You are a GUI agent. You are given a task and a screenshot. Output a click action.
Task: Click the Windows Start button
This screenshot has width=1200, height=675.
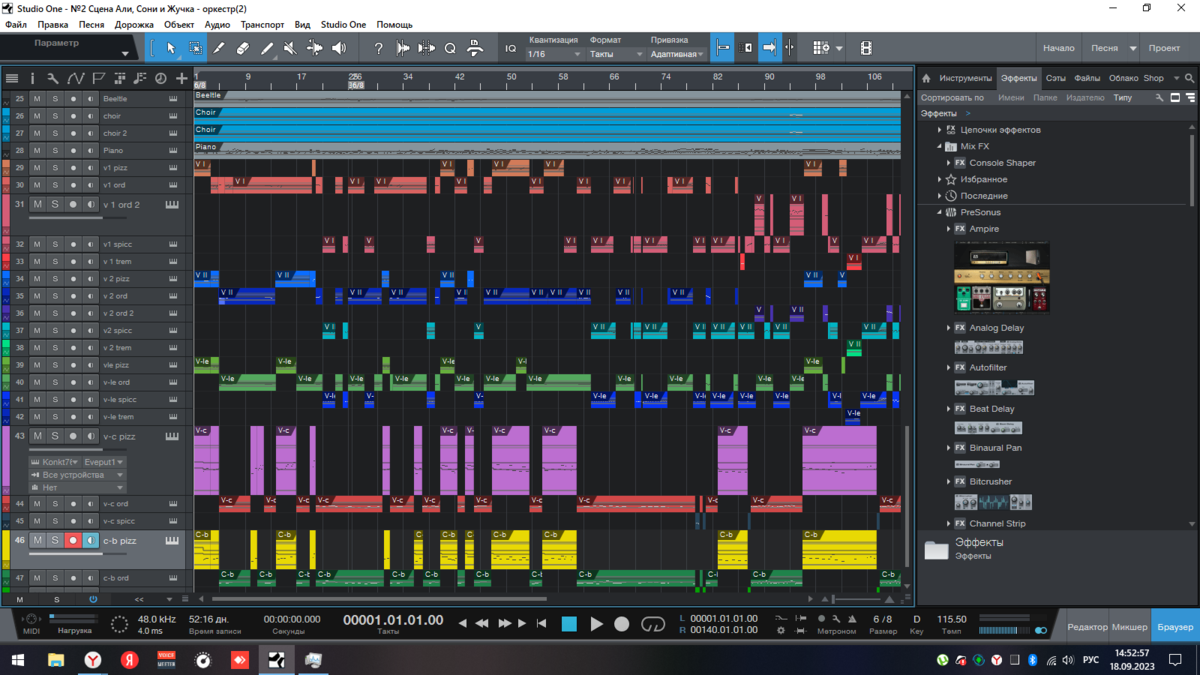(x=18, y=660)
